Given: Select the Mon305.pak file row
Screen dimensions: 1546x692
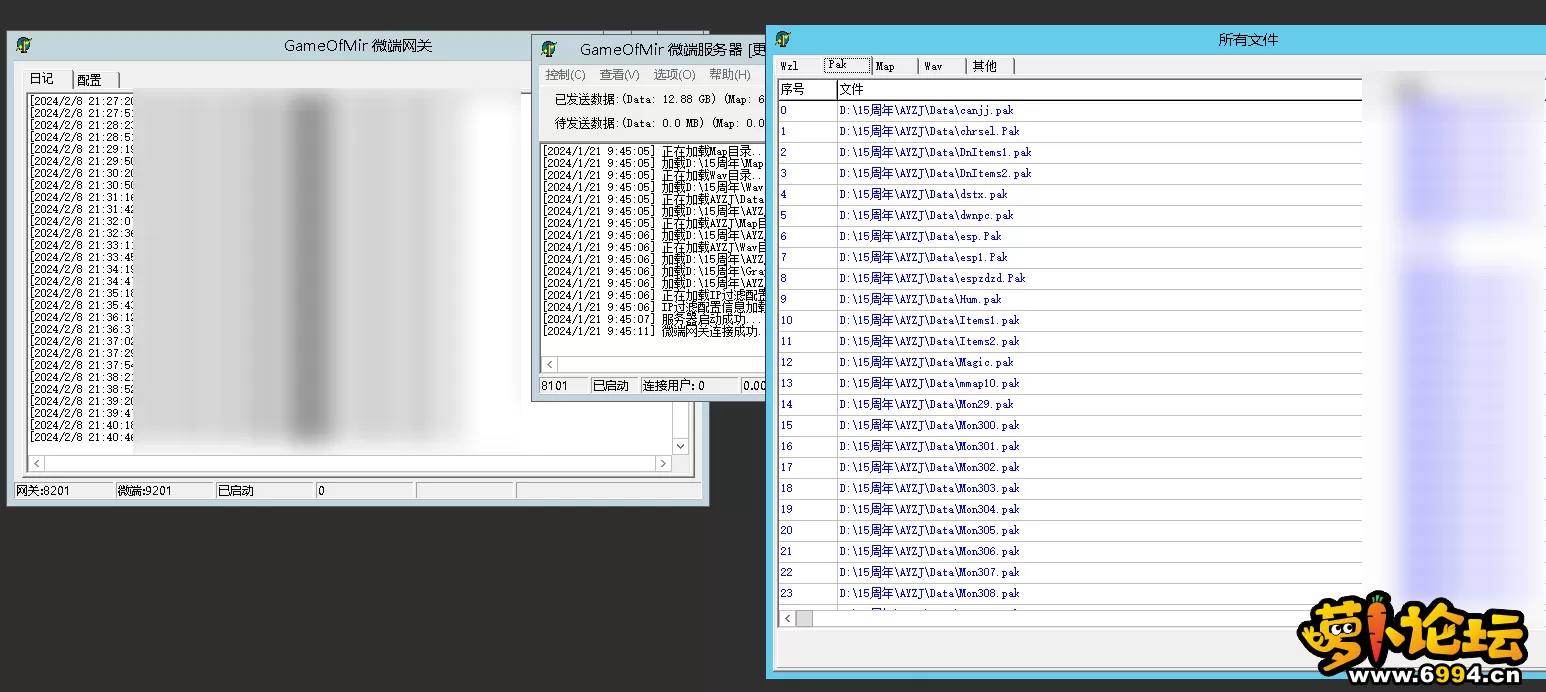Looking at the screenshot, I should coord(1069,530).
